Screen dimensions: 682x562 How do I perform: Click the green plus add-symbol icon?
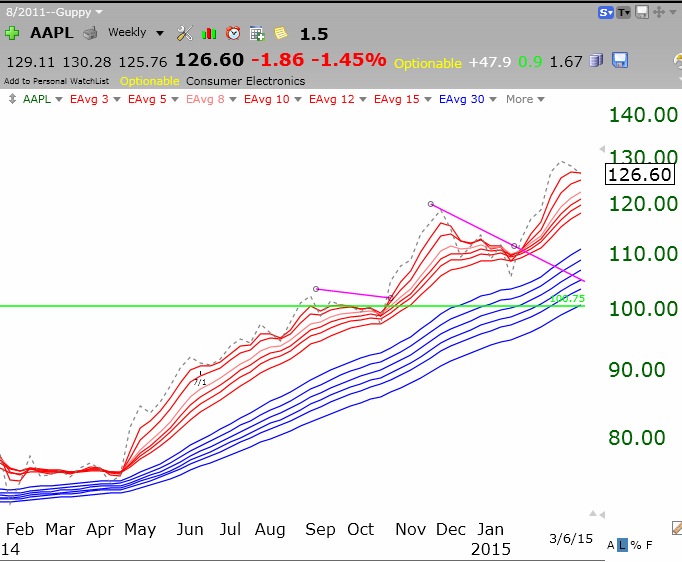[x=12, y=33]
